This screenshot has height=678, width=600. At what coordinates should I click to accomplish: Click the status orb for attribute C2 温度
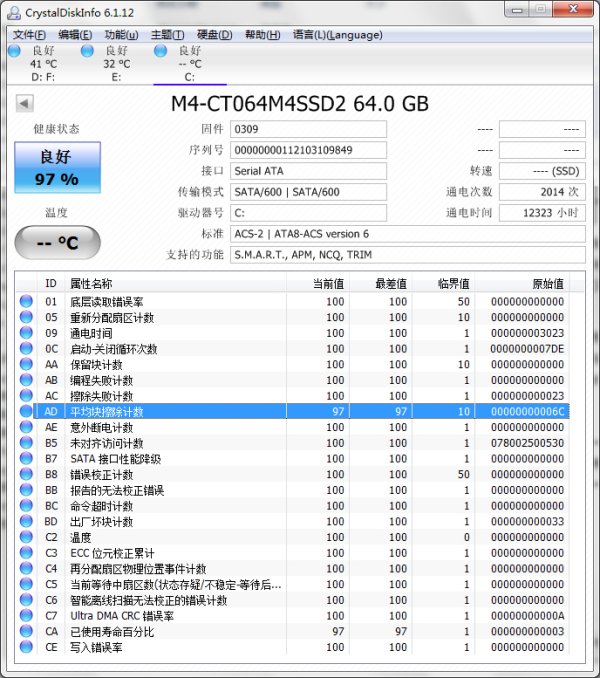[x=26, y=537]
